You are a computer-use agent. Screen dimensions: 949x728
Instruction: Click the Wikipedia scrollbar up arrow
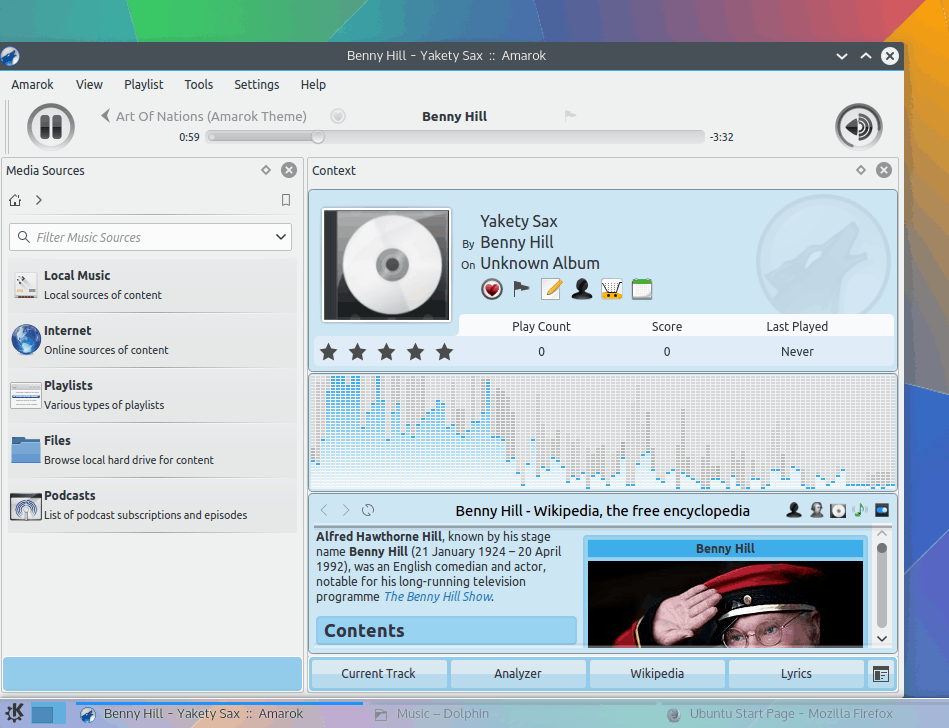(x=882, y=534)
